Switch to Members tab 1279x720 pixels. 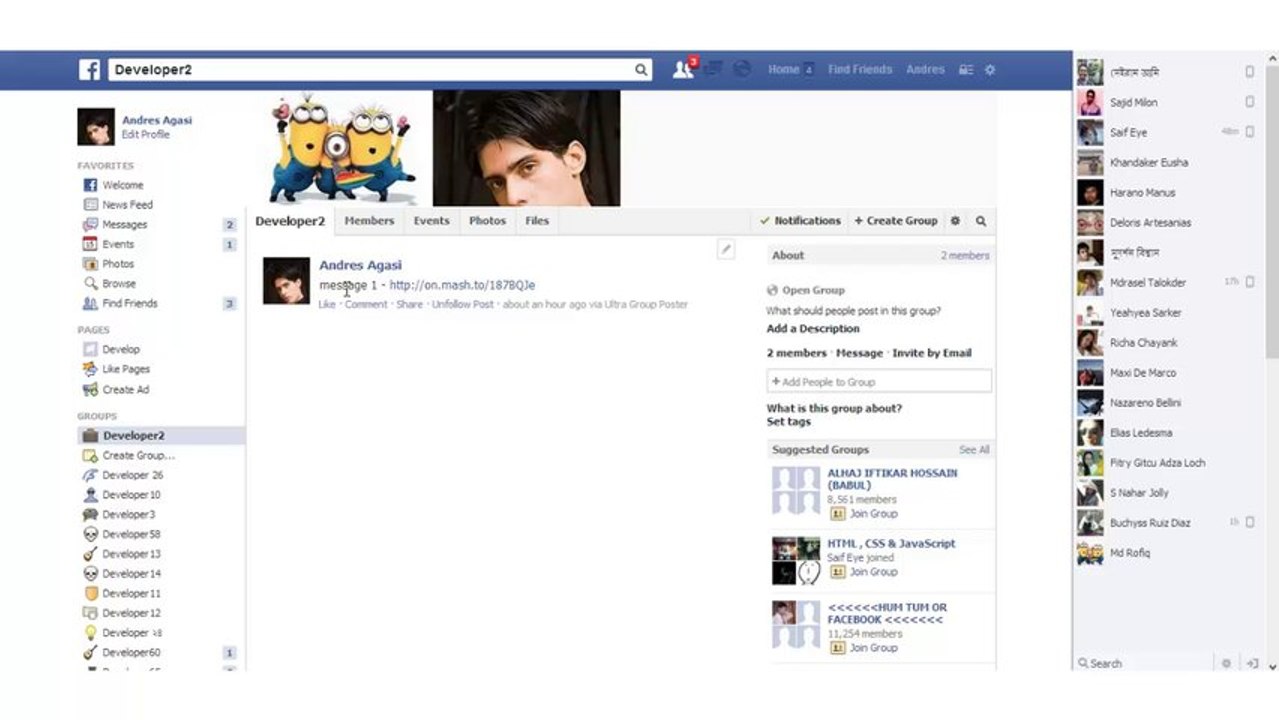(369, 221)
